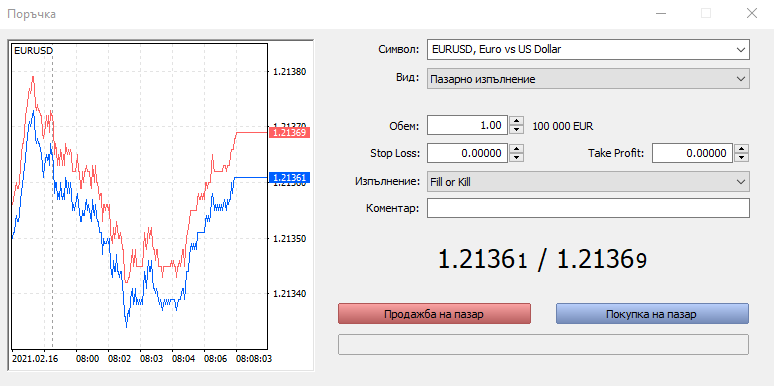Click the 08:00 time label on chart
This screenshot has height=386, width=774.
87,358
